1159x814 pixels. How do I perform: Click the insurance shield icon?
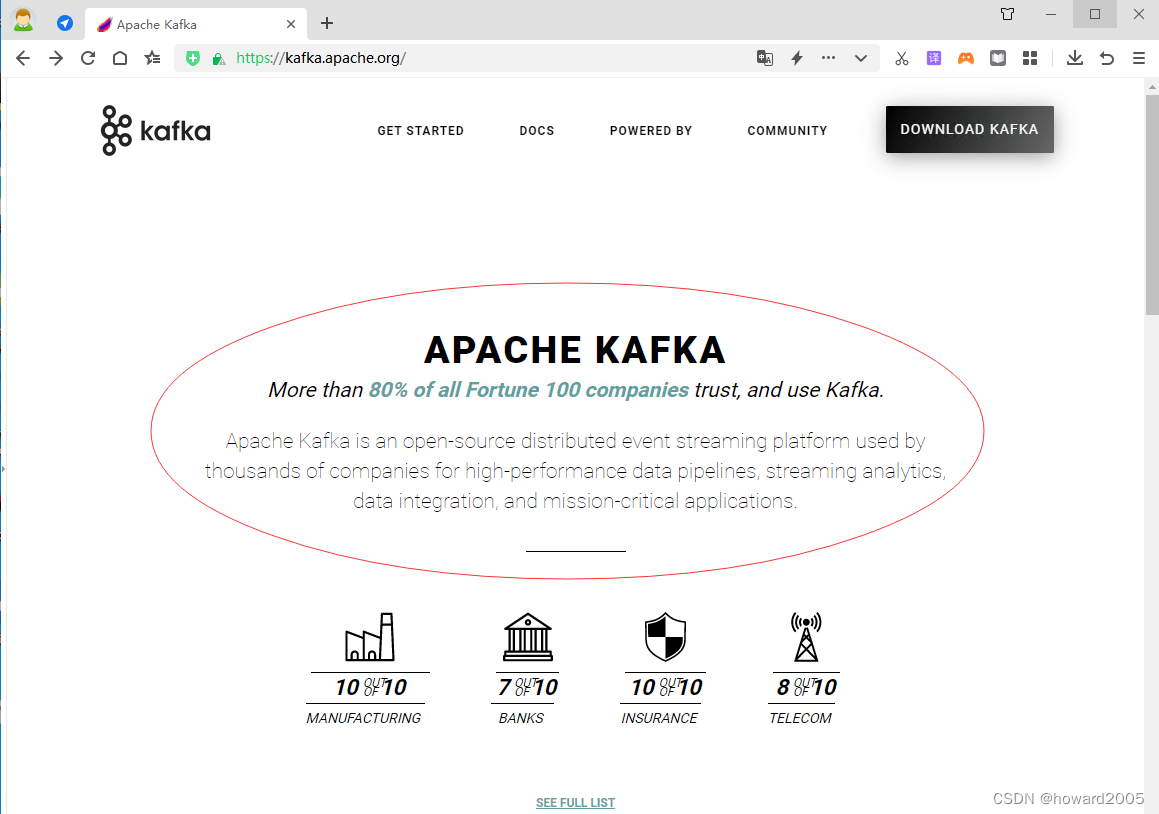point(665,637)
